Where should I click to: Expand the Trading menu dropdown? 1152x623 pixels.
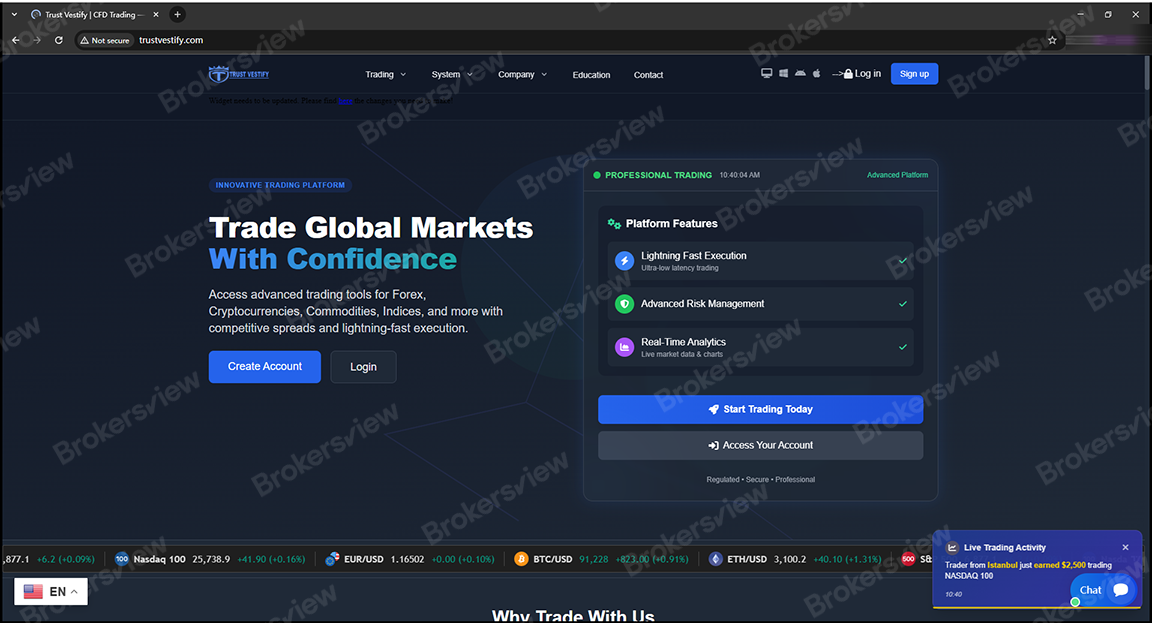pos(385,74)
